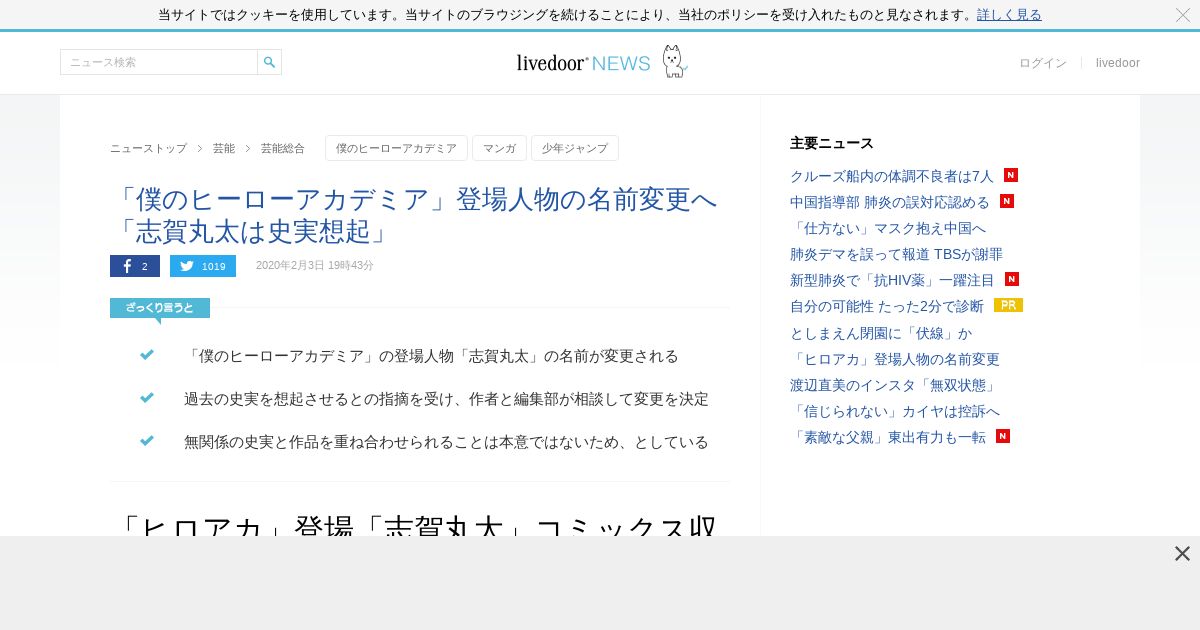
Task: Open headline 「仕方ない」マスク抱え中国へ
Action: [888, 228]
